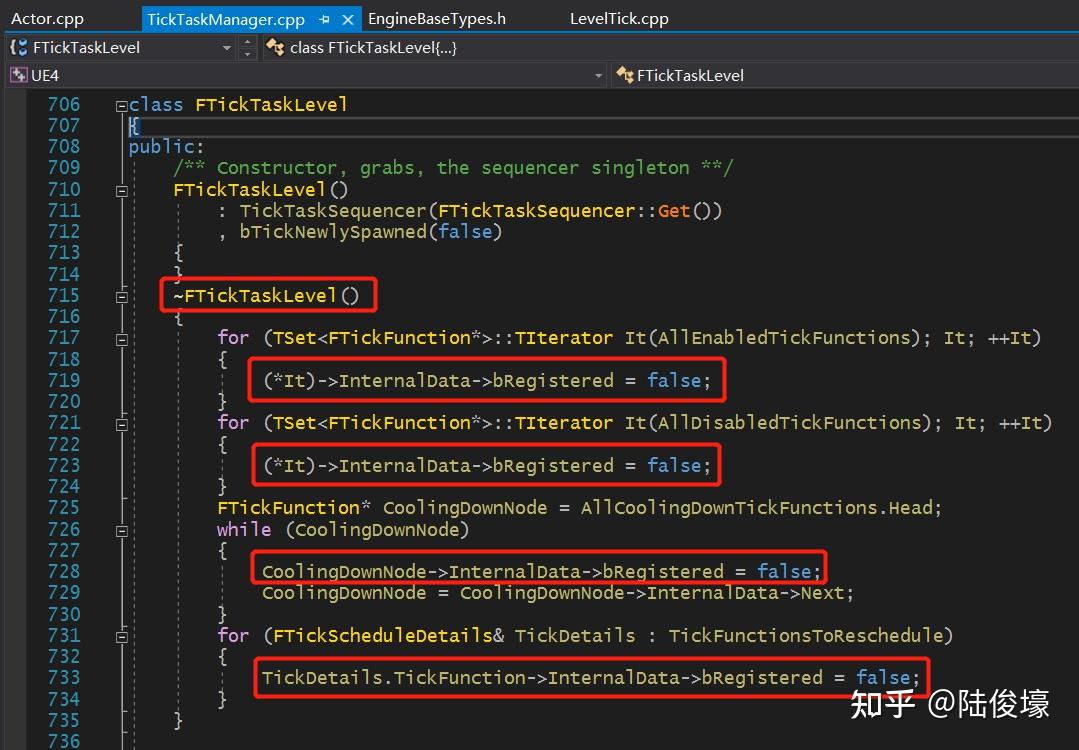Collapse the constructor fold at line 710

(x=121, y=189)
